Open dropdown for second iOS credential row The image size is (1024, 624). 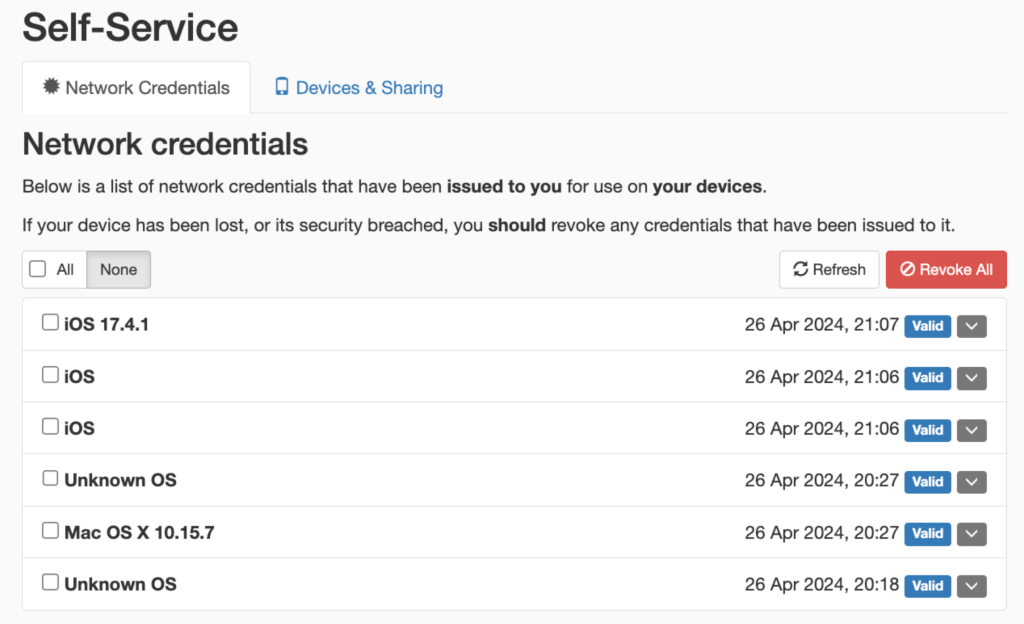point(971,378)
